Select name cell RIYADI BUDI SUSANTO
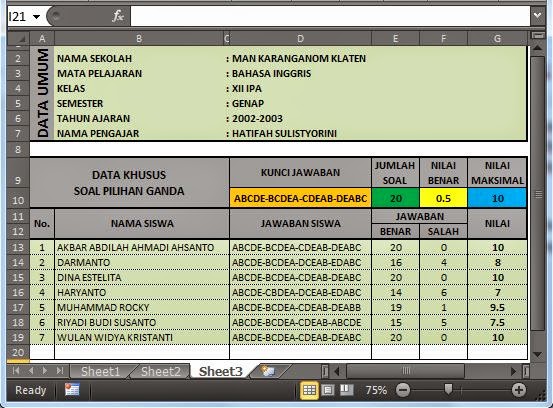 point(142,322)
